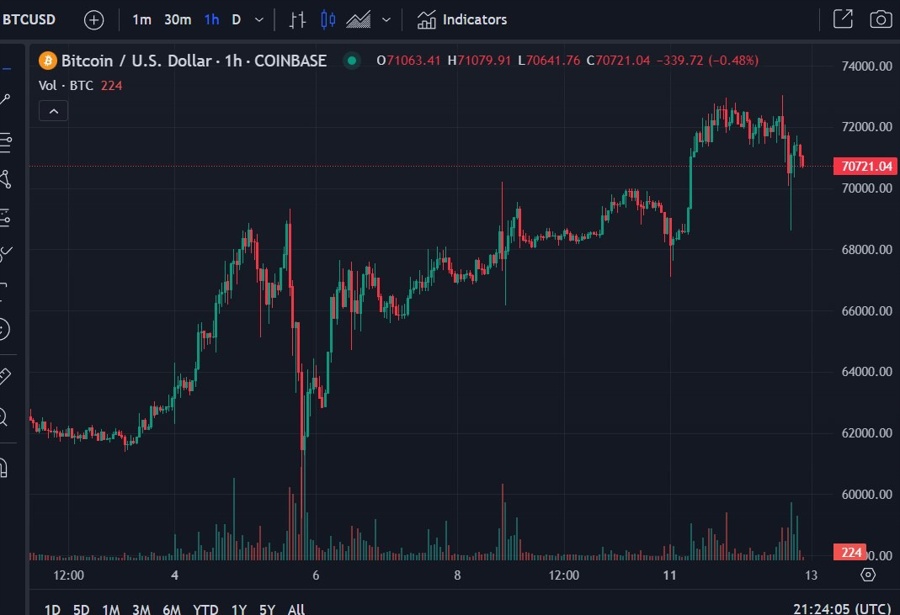Toggle the green market status dot
This screenshot has width=900, height=615.
coord(351,61)
